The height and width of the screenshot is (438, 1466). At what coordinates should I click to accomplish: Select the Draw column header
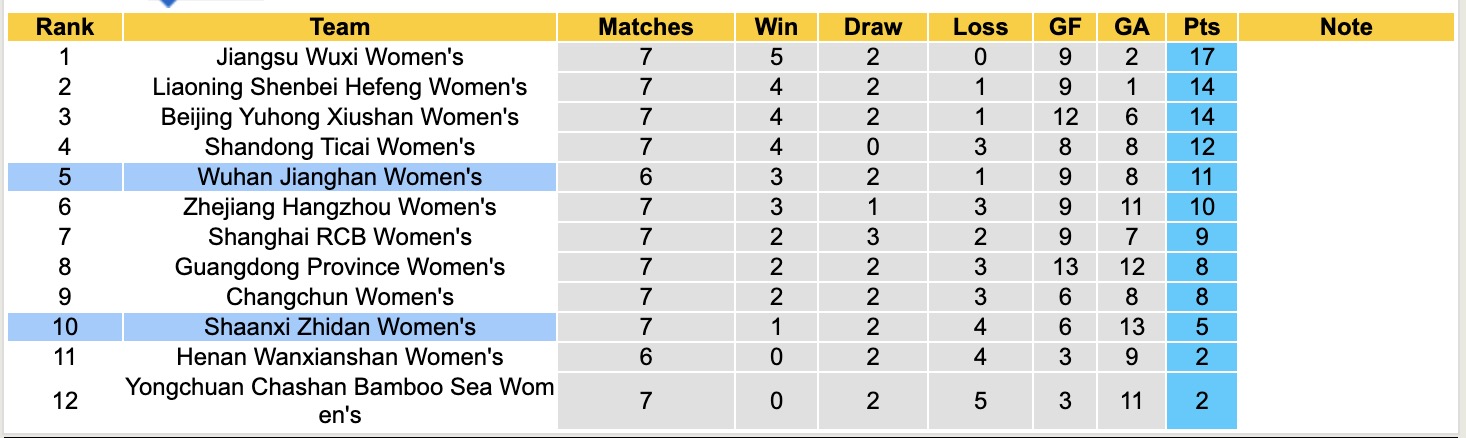(x=872, y=27)
